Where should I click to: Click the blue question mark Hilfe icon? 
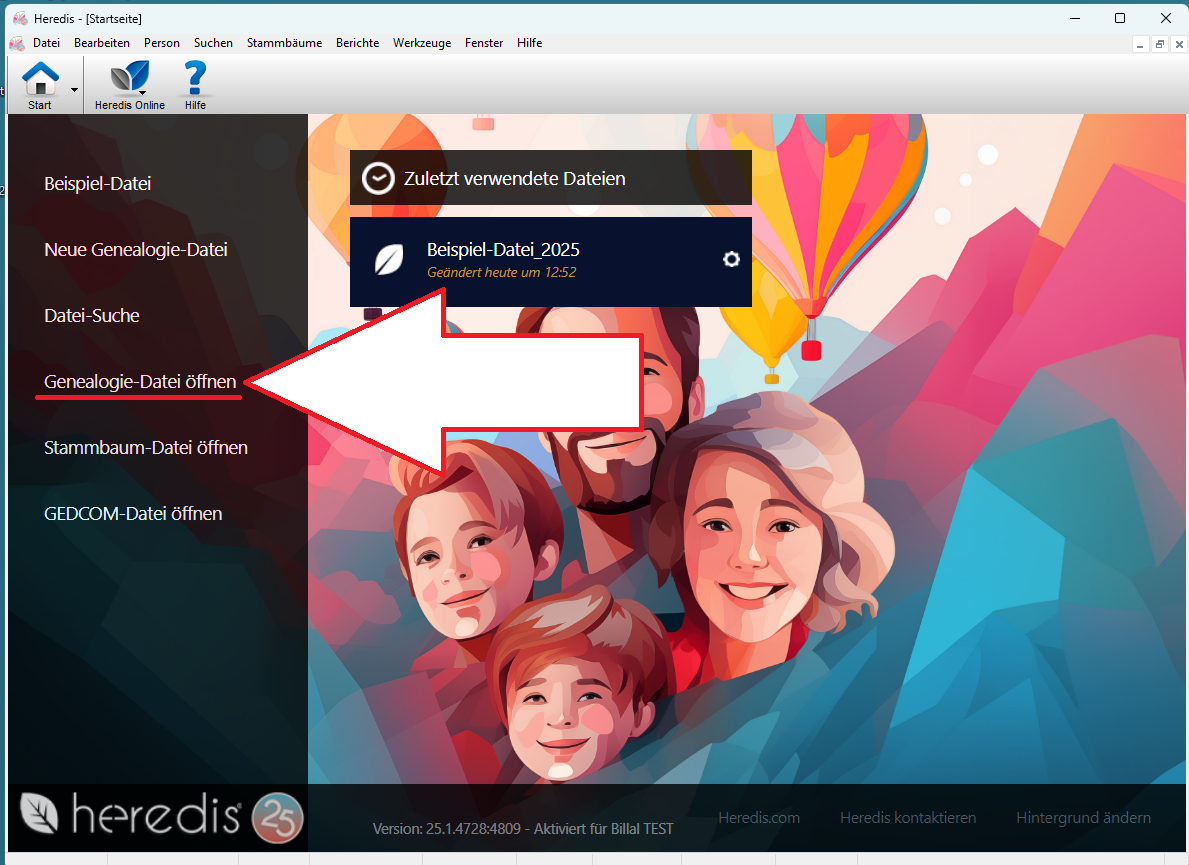tap(195, 78)
